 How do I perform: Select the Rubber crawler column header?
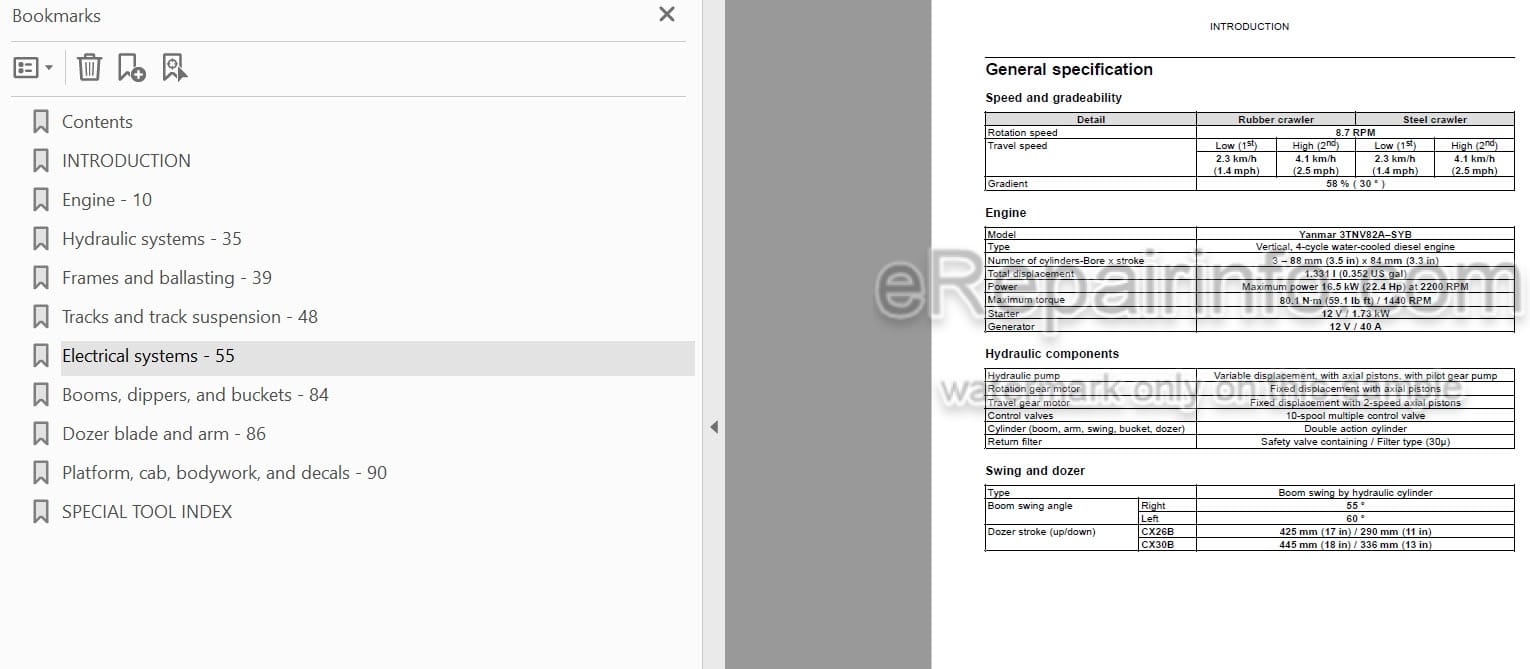click(1276, 119)
